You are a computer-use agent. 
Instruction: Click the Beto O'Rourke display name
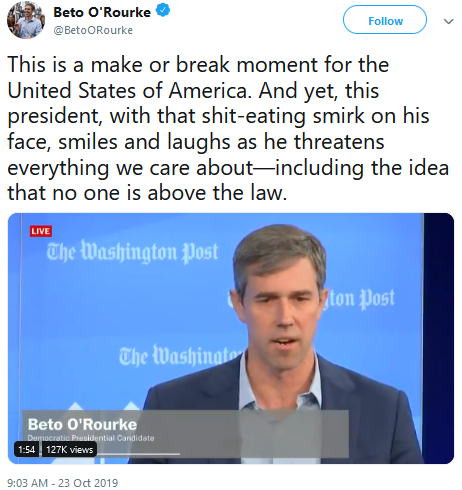point(102,12)
